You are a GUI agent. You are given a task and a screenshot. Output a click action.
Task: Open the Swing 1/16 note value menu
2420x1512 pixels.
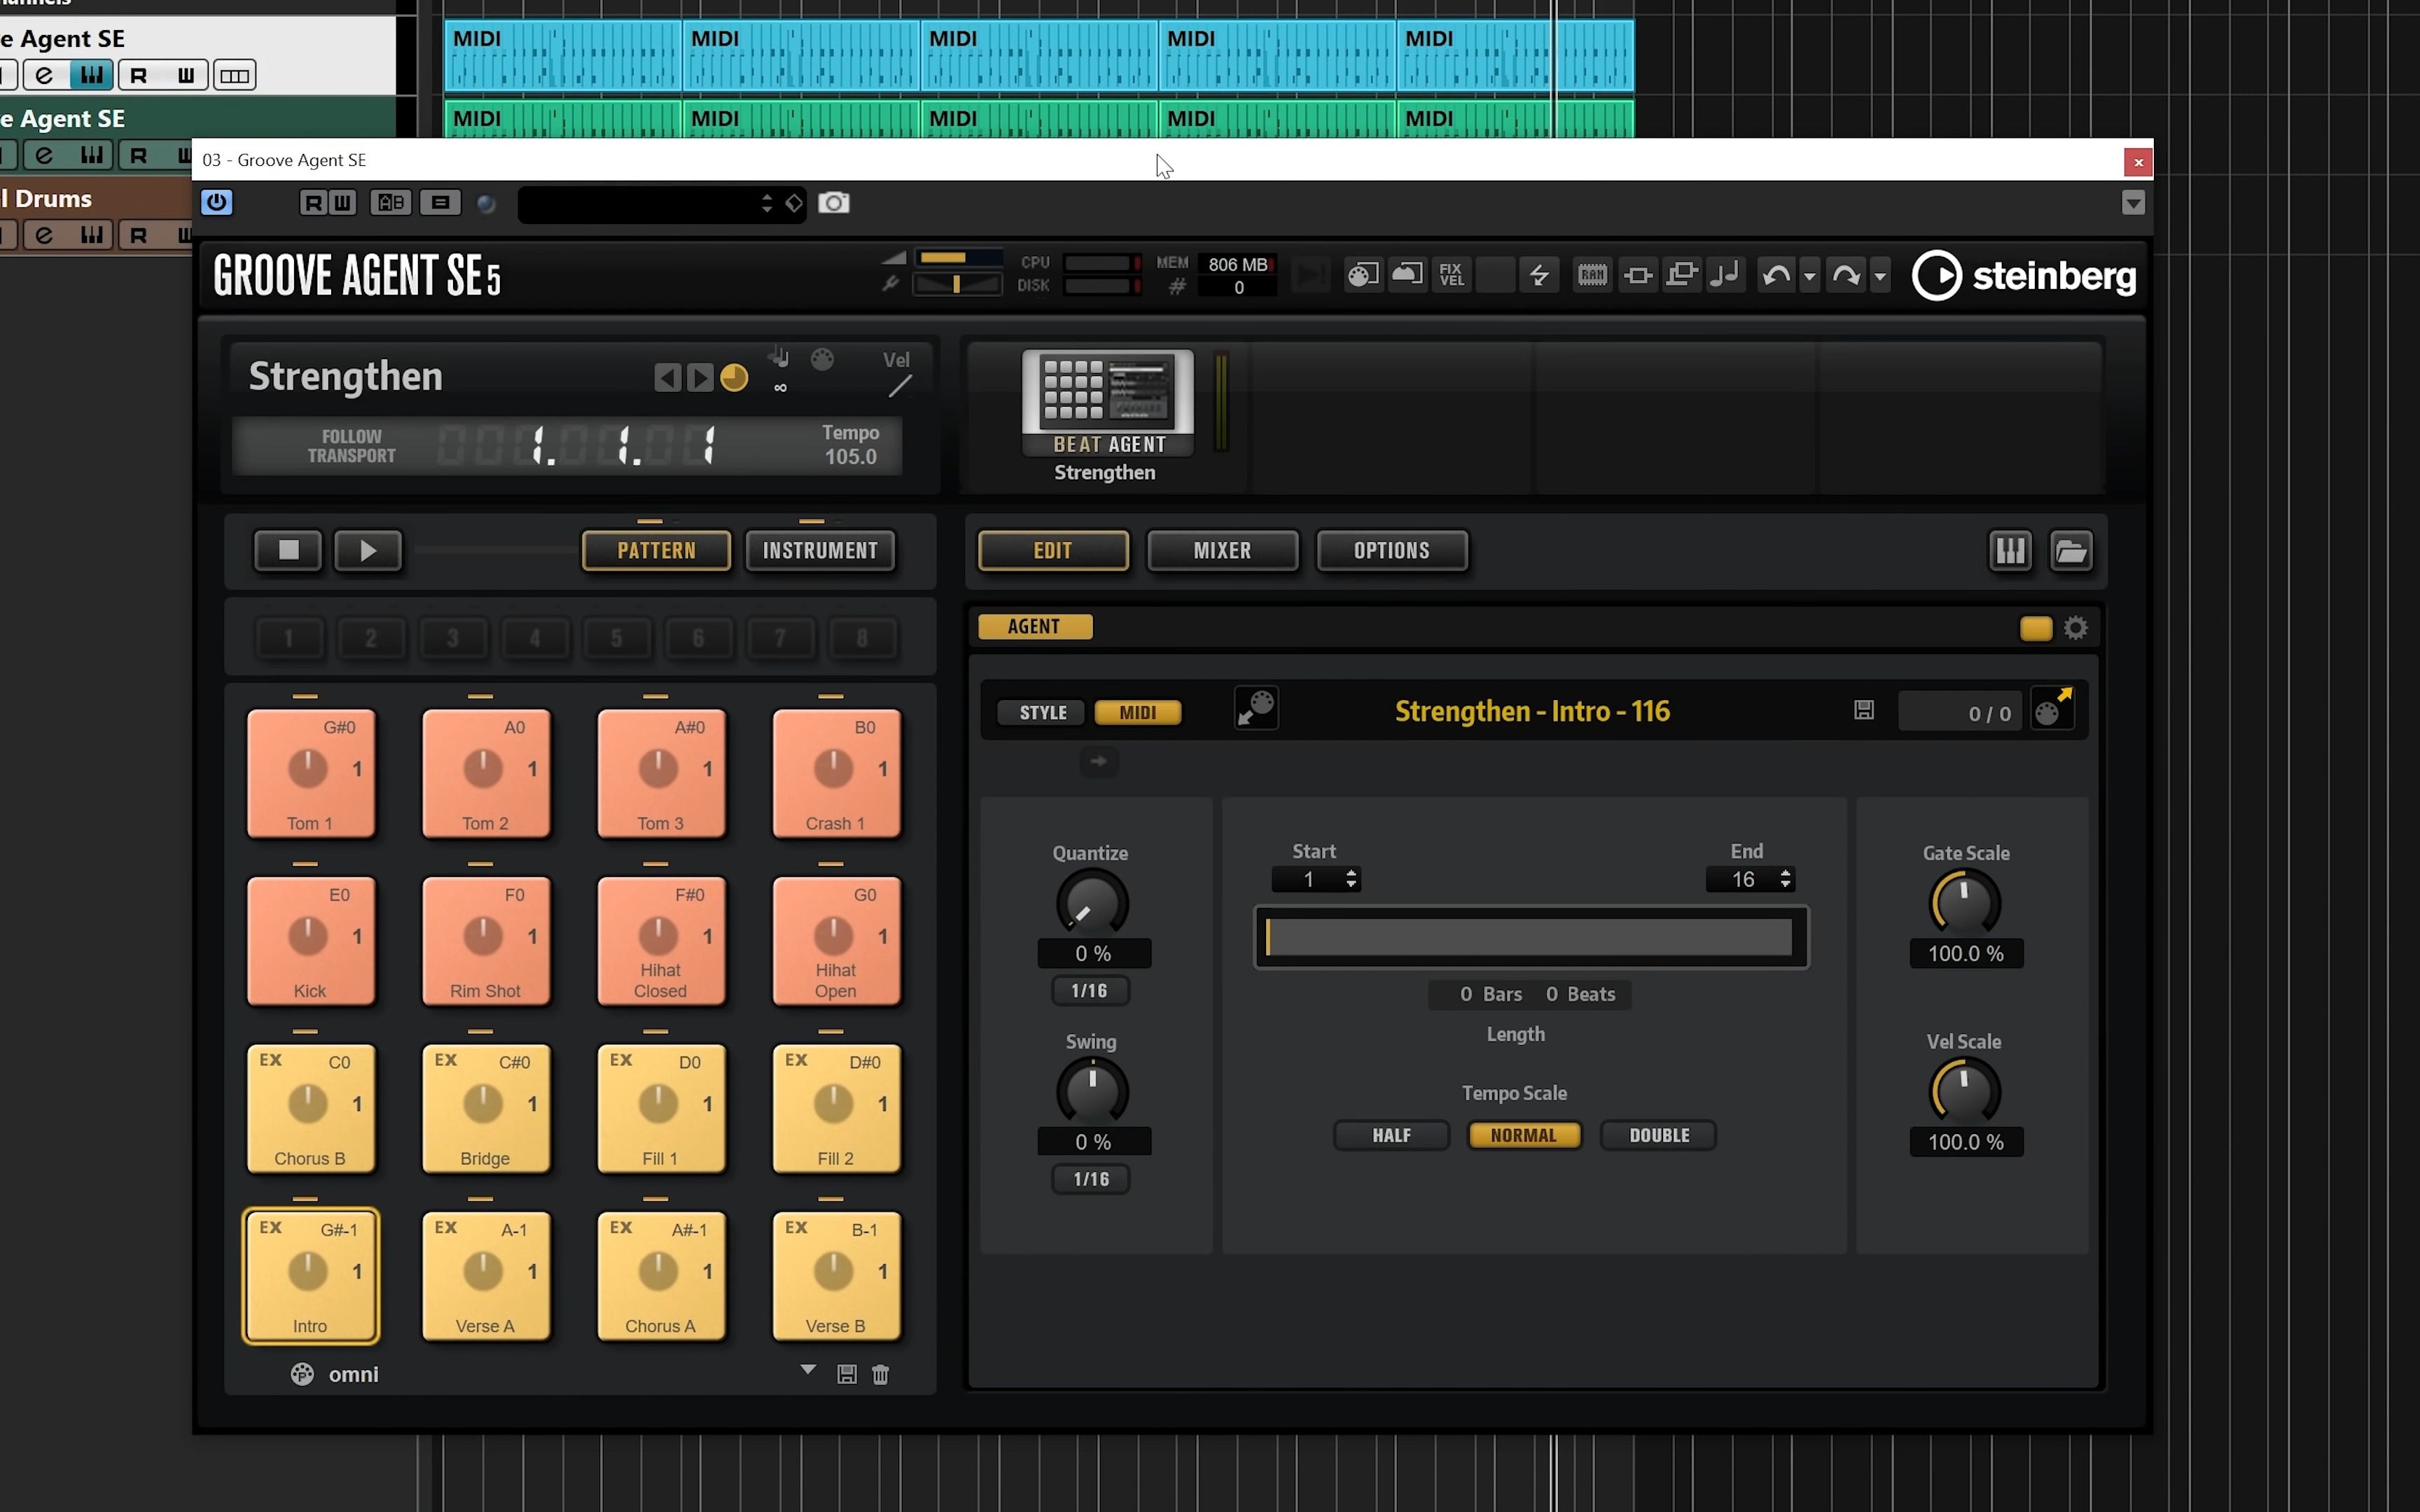point(1090,1180)
